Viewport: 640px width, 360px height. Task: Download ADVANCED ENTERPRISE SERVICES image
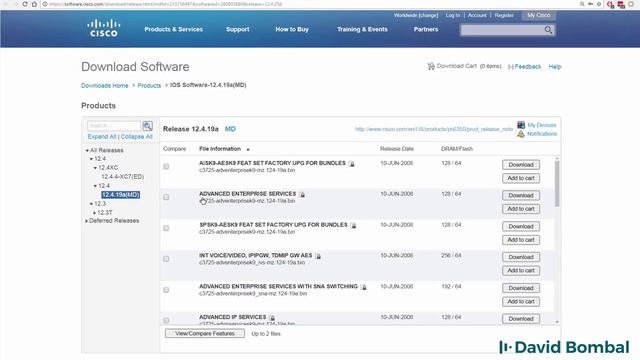point(521,195)
